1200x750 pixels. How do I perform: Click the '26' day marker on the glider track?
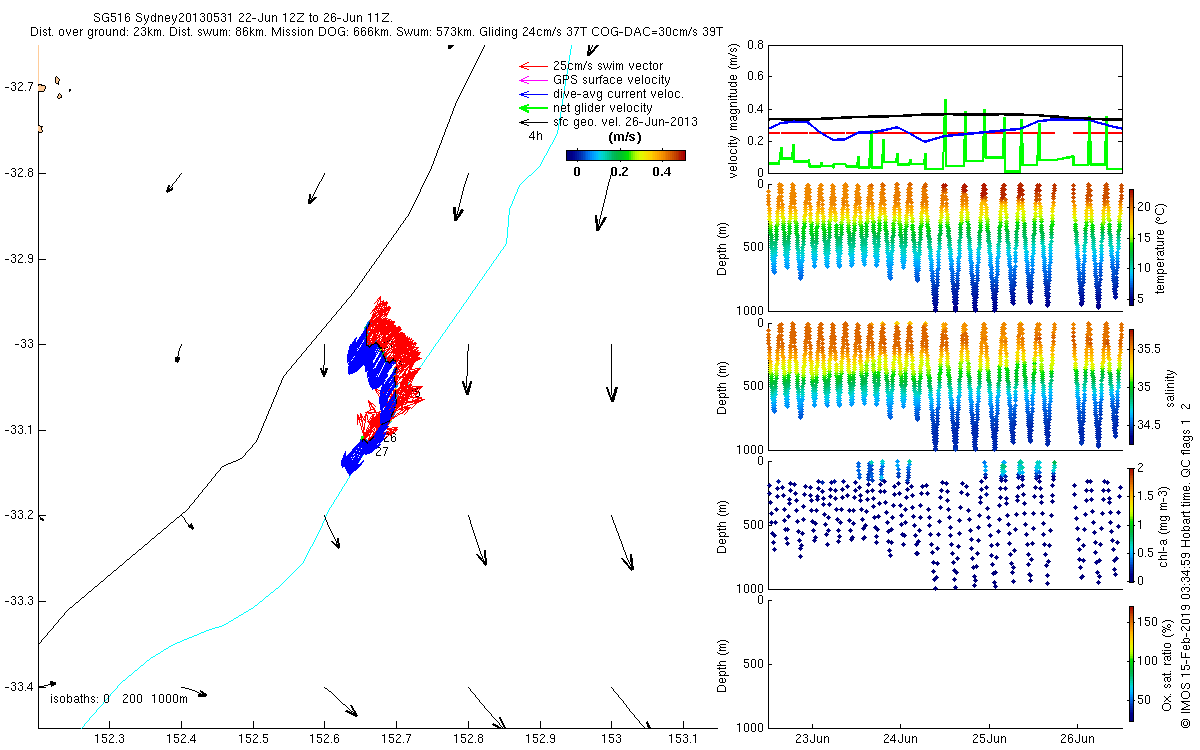click(x=390, y=438)
